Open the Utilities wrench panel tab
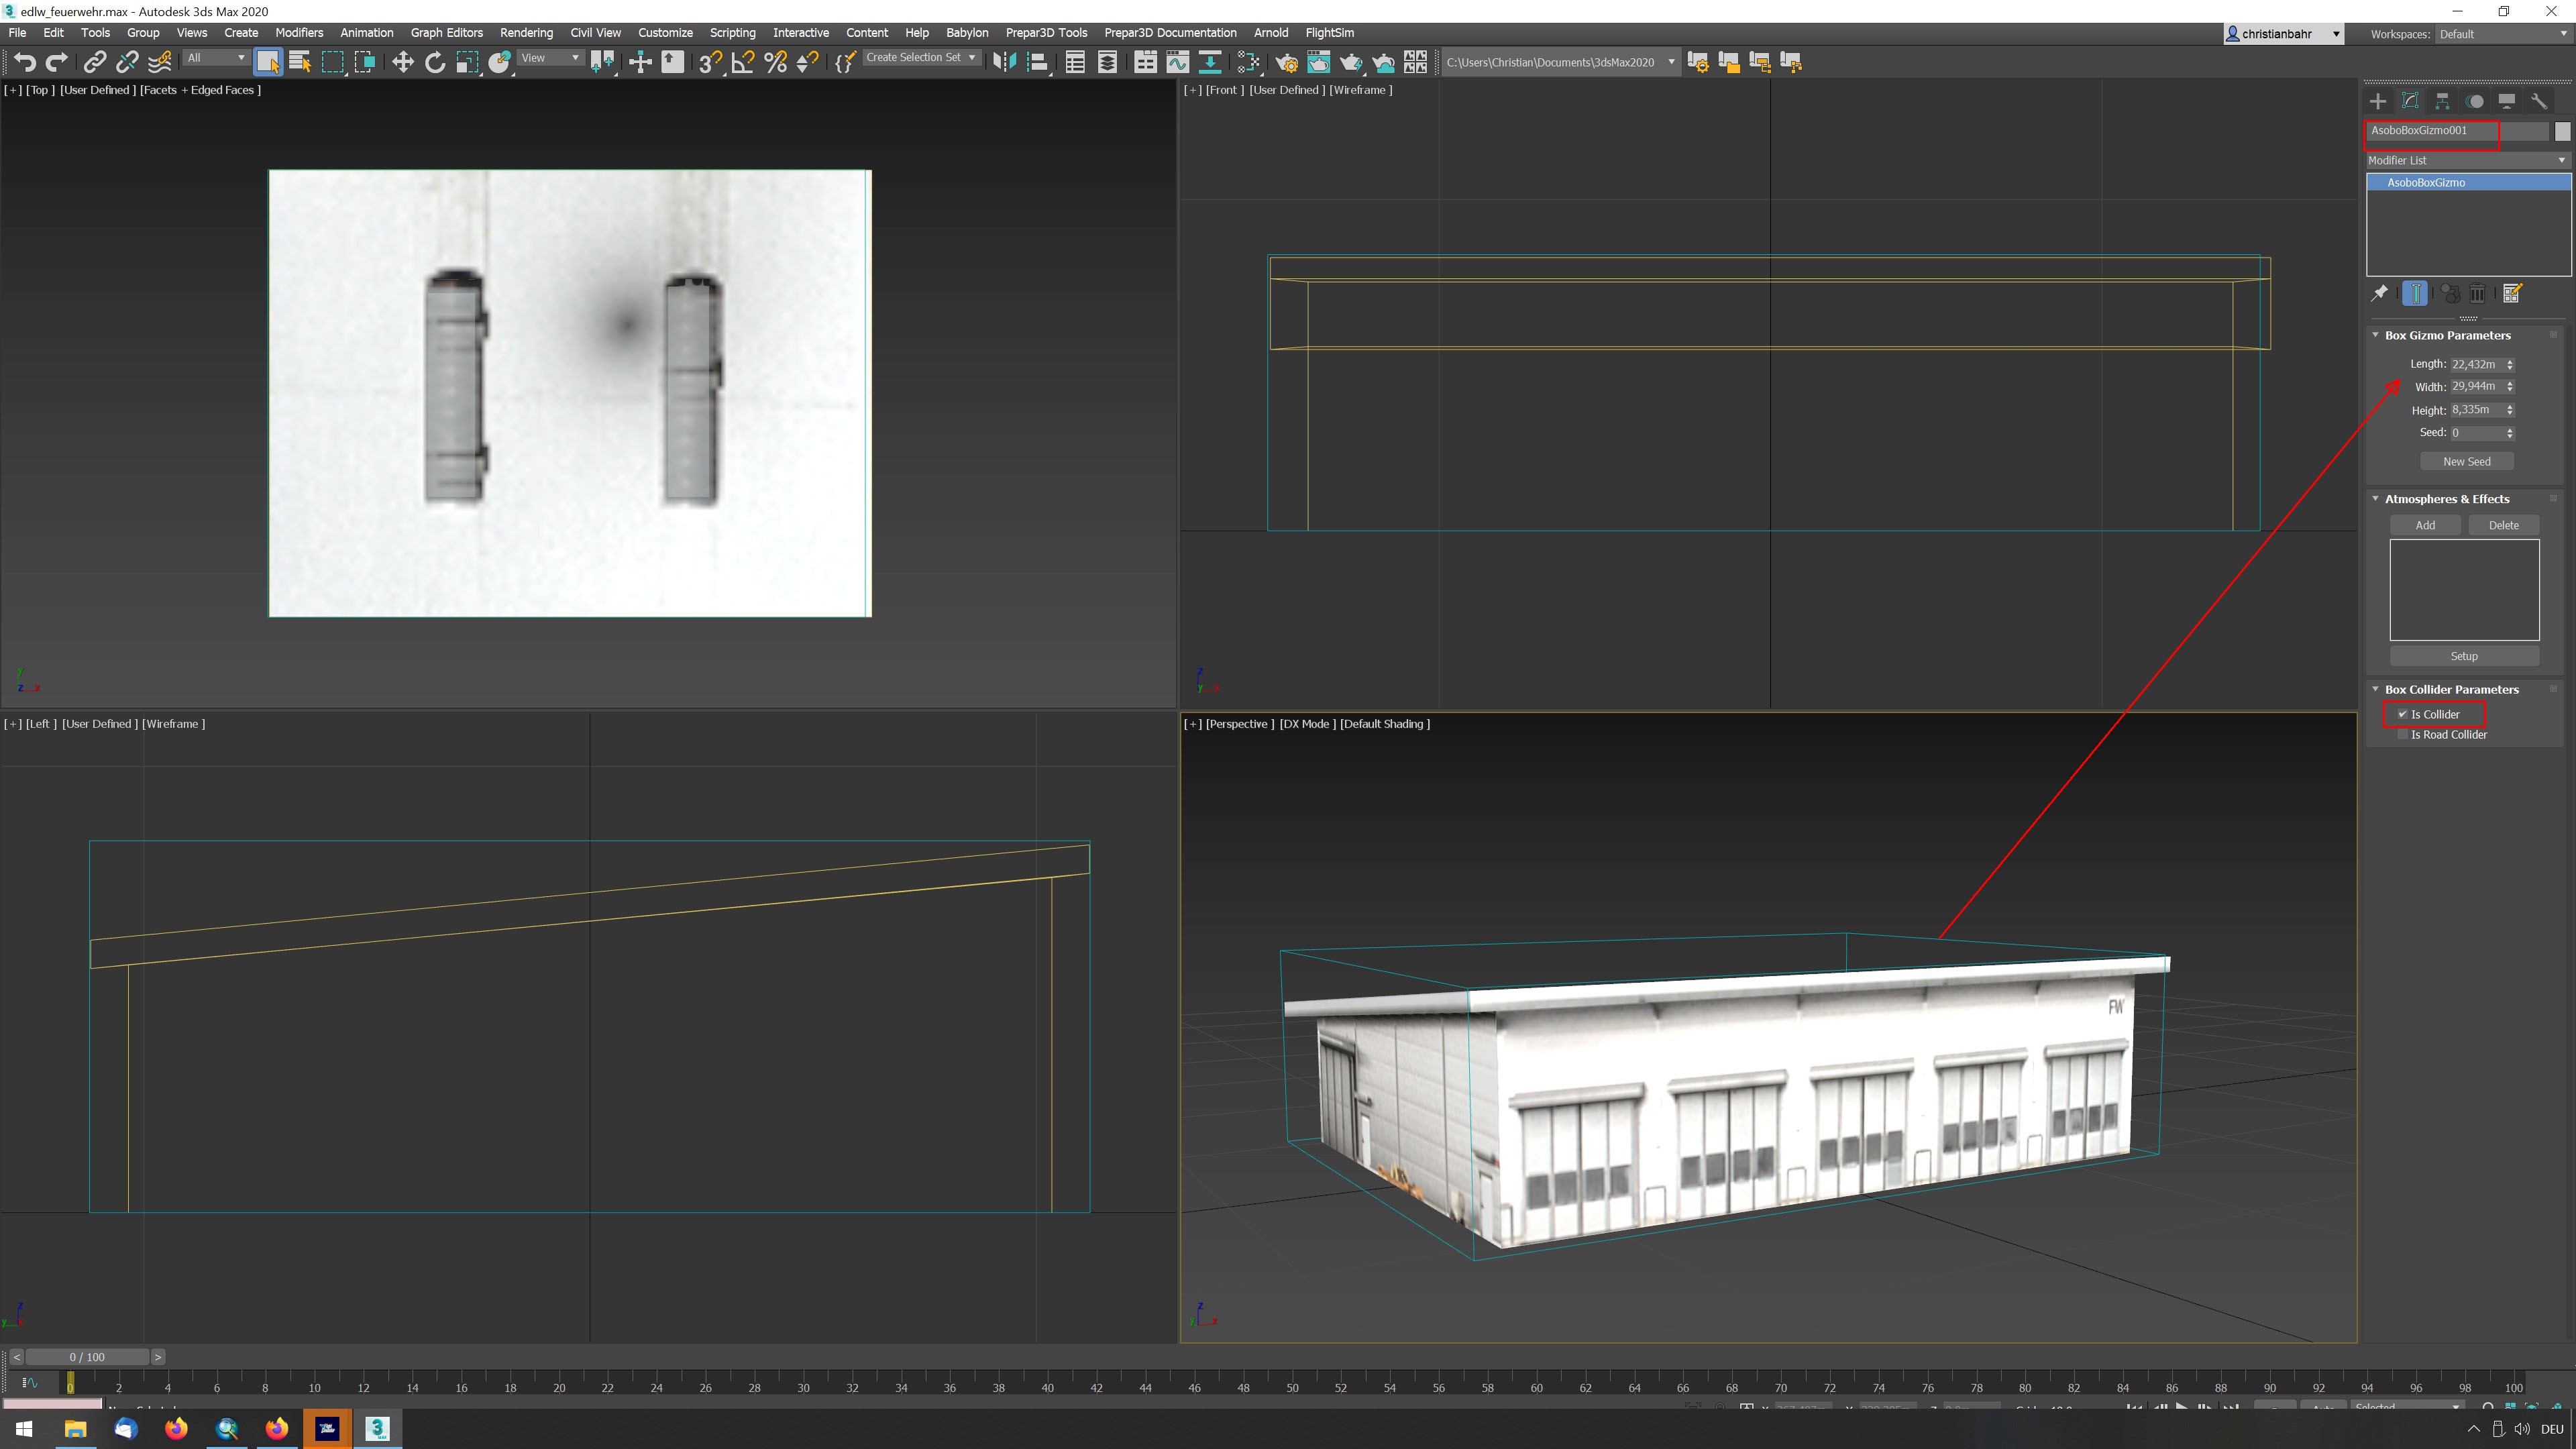Viewport: 2576px width, 1449px height. tap(2538, 101)
